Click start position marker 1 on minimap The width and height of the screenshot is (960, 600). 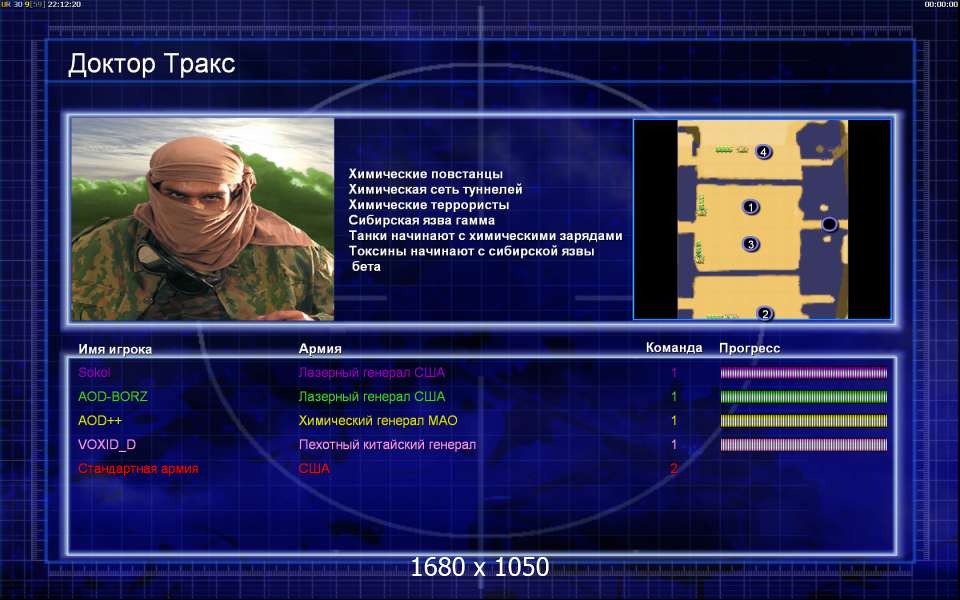click(x=751, y=208)
